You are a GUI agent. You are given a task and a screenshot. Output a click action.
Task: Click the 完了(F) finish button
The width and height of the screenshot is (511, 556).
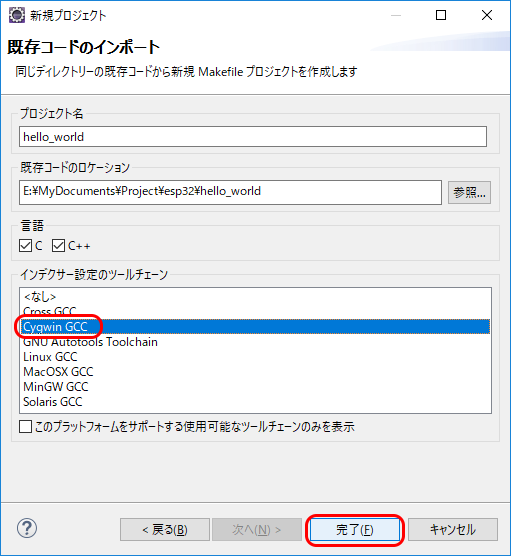pyautogui.click(x=355, y=530)
